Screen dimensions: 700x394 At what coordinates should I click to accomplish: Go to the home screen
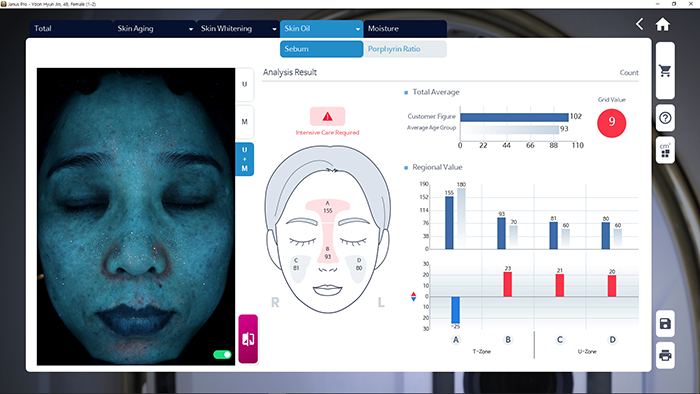[662, 24]
